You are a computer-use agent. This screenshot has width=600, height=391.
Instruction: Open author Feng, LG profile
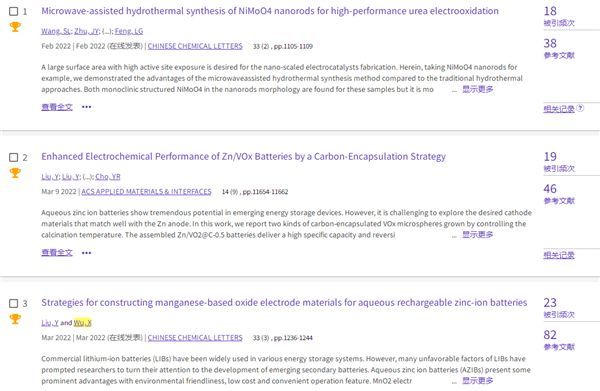tap(129, 31)
